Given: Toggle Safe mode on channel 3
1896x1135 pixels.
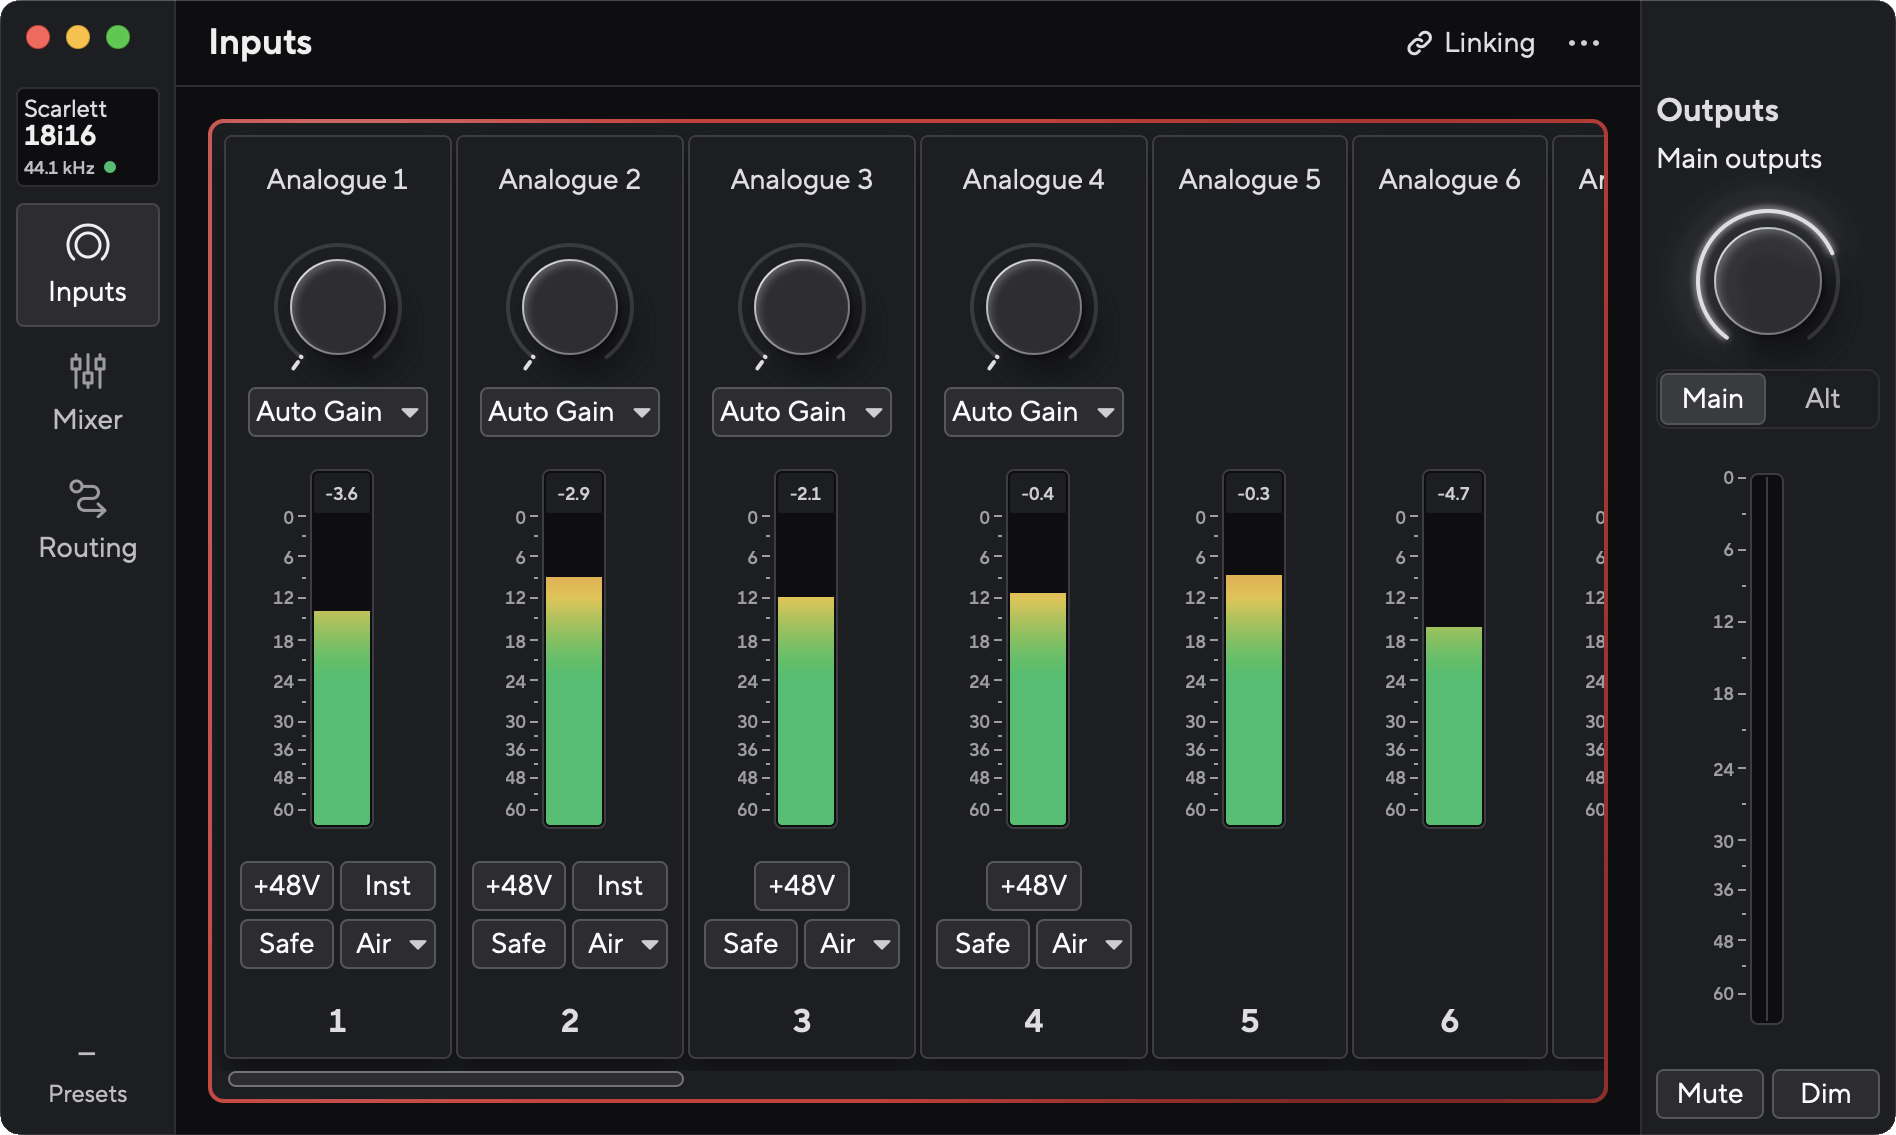Looking at the screenshot, I should click(751, 944).
